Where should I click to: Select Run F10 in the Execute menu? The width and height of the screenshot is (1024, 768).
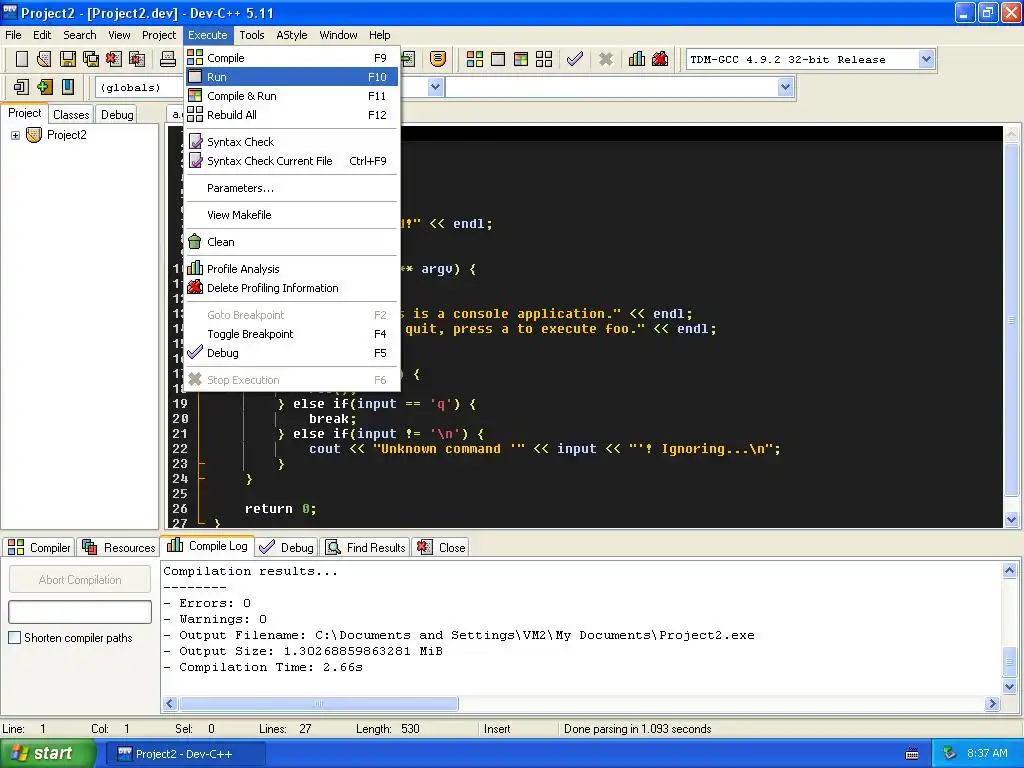click(x=292, y=76)
